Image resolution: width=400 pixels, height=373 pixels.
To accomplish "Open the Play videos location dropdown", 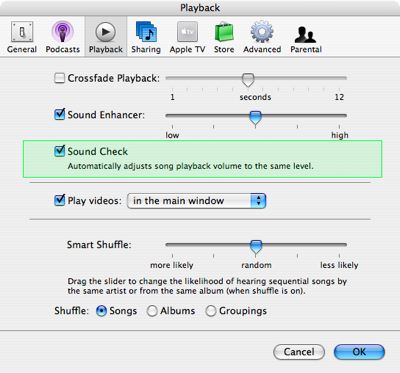I will (x=196, y=201).
